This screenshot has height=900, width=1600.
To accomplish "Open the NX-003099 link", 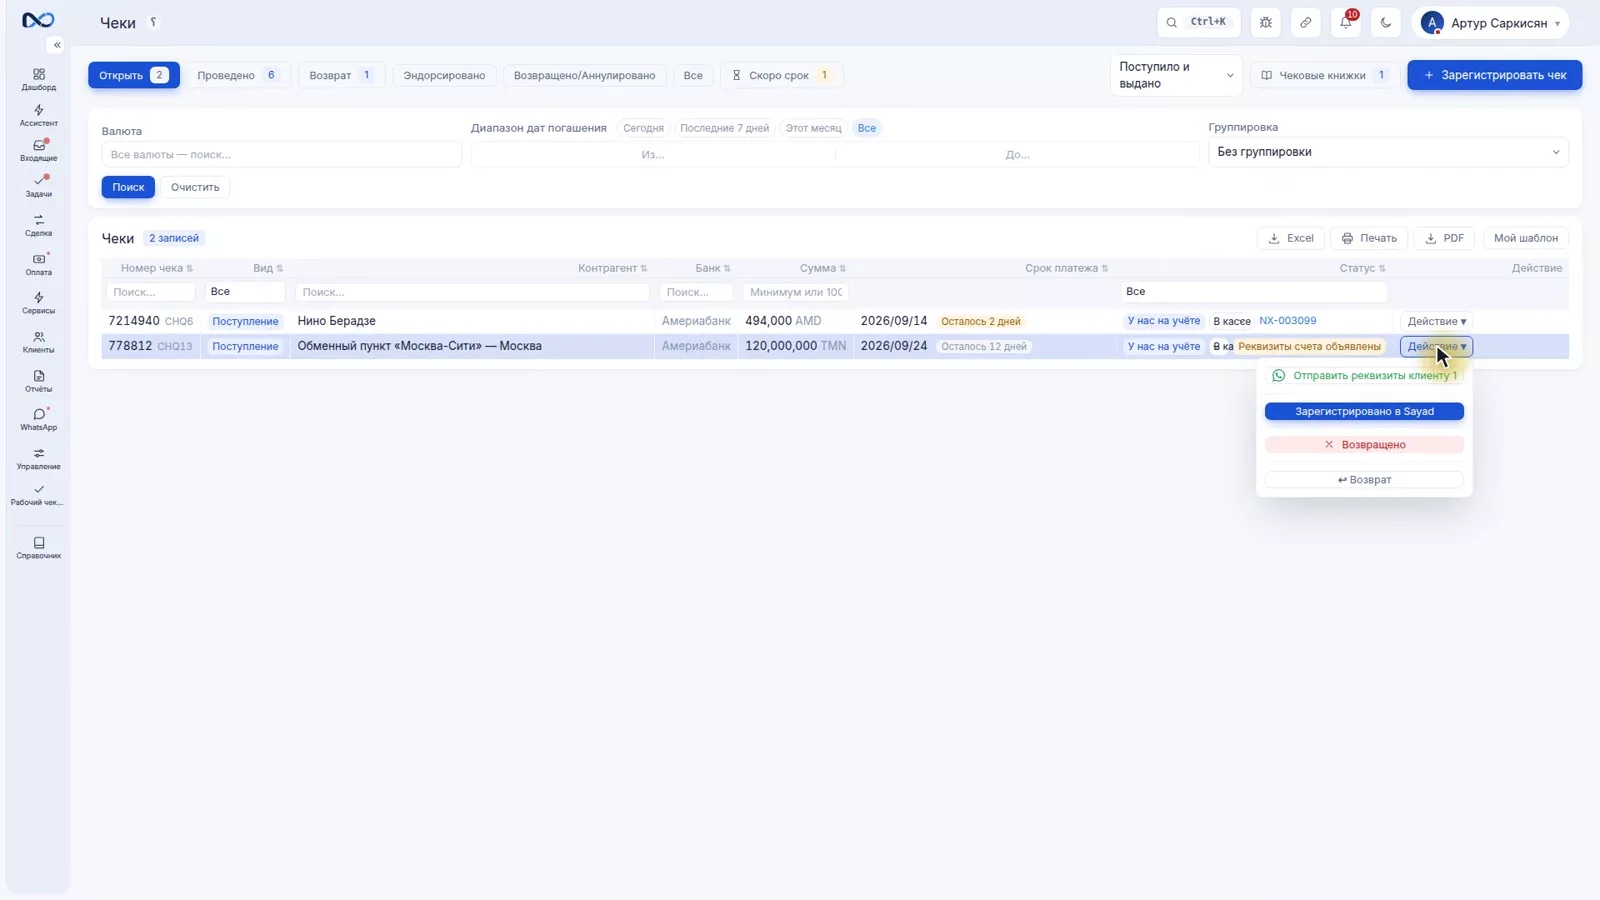I will (x=1287, y=321).
